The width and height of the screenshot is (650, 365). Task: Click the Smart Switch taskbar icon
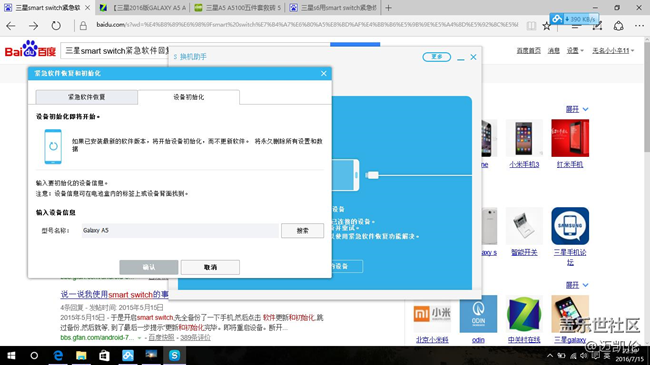(175, 355)
